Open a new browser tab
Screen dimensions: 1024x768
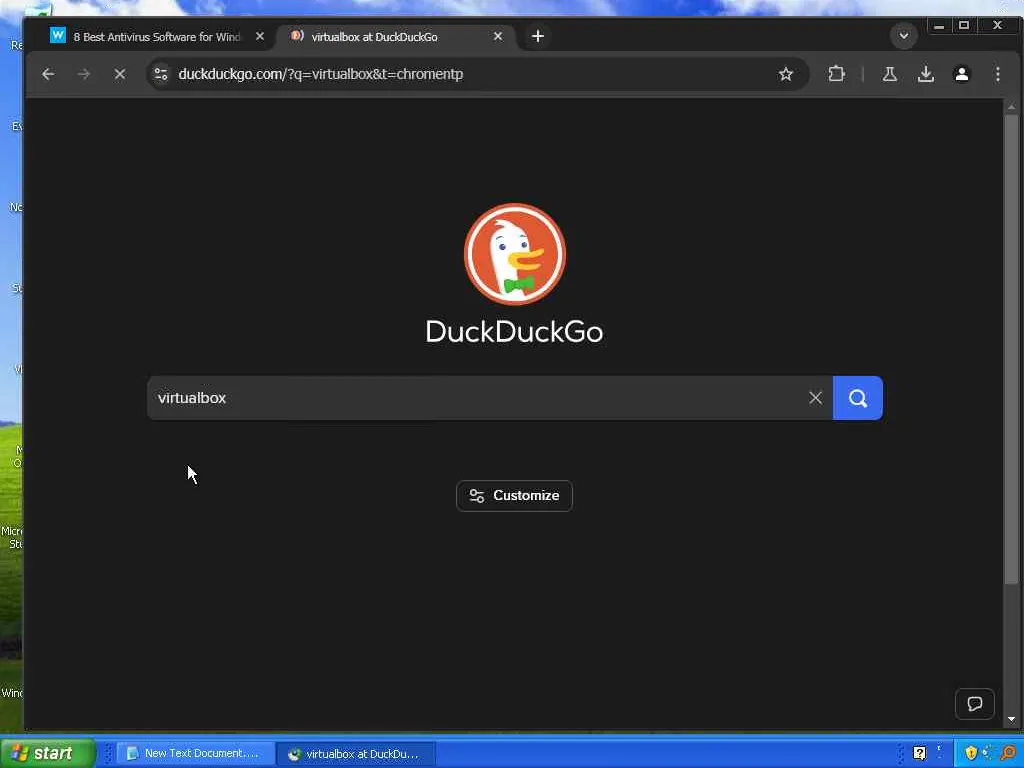[x=537, y=37]
